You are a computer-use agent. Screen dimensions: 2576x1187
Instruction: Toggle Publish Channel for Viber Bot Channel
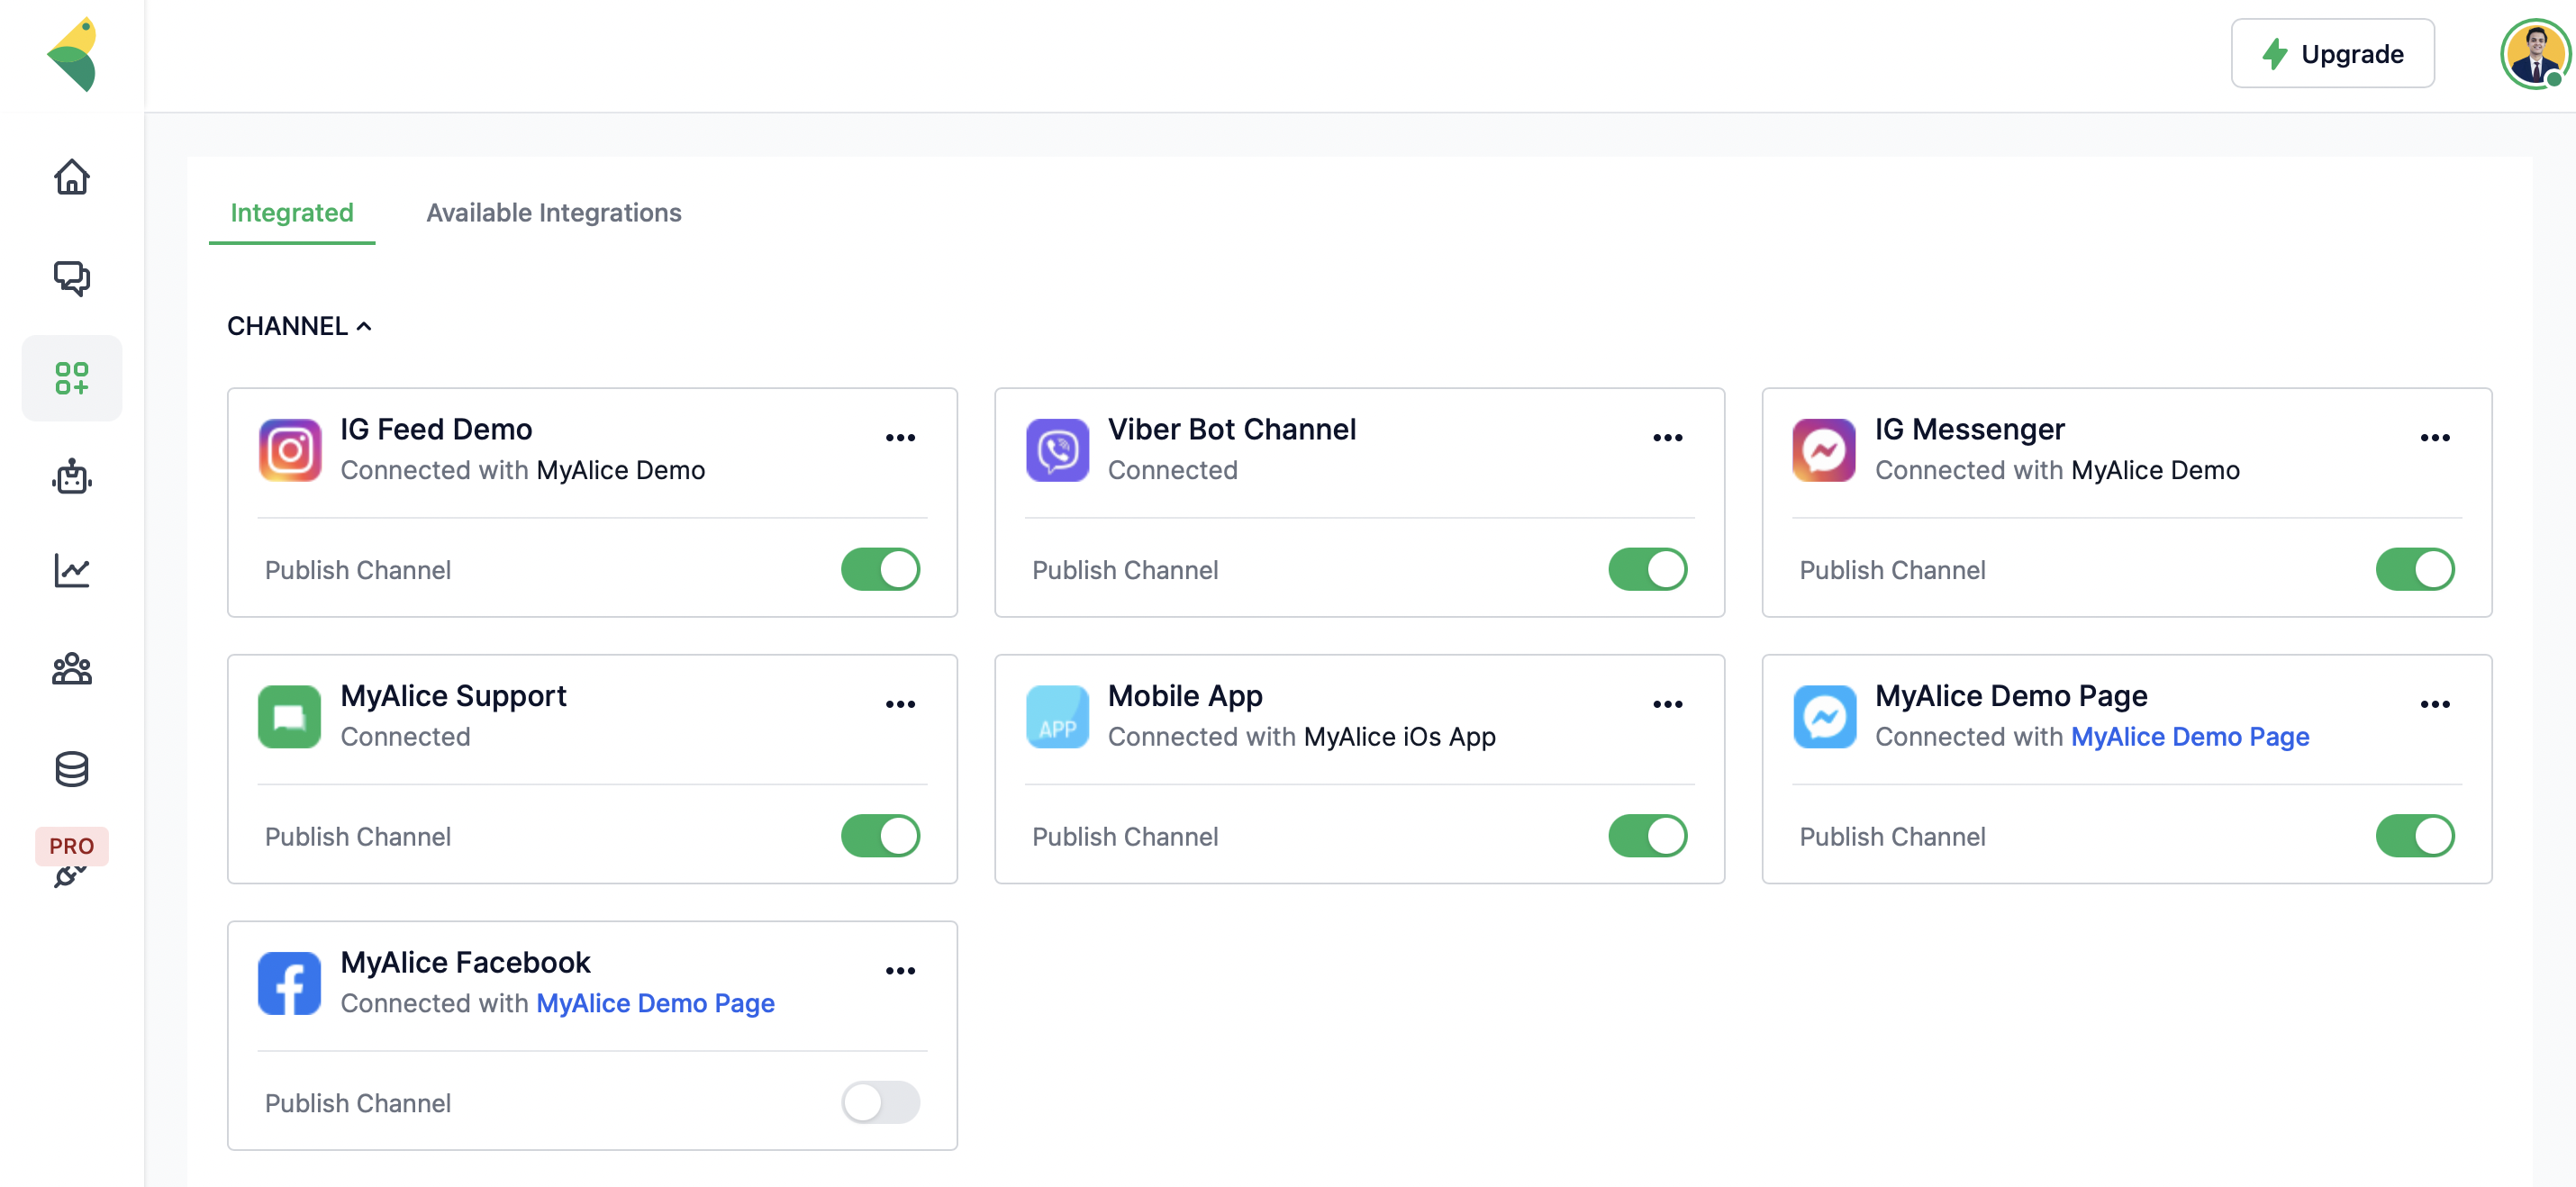[x=1647, y=569]
